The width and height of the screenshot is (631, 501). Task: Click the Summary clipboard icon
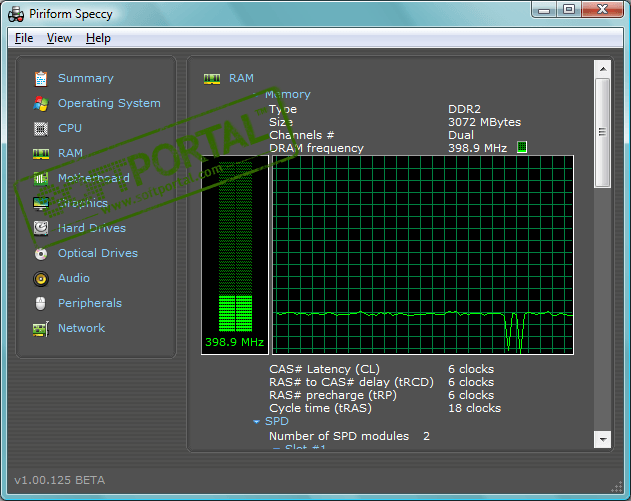coord(41,78)
